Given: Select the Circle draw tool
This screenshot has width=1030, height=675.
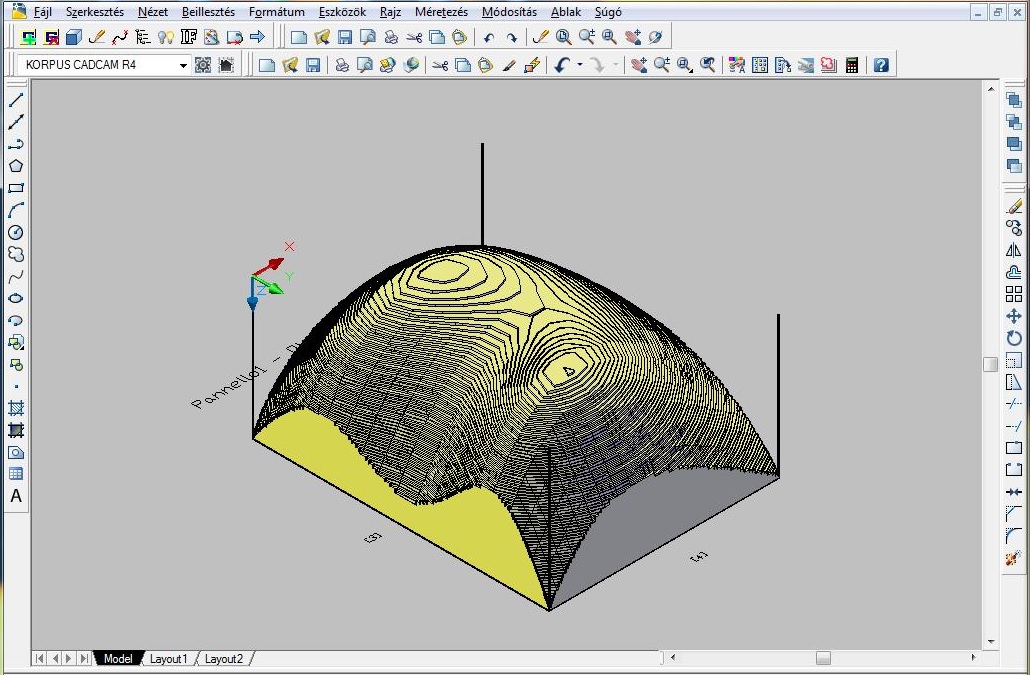Looking at the screenshot, I should [x=16, y=232].
